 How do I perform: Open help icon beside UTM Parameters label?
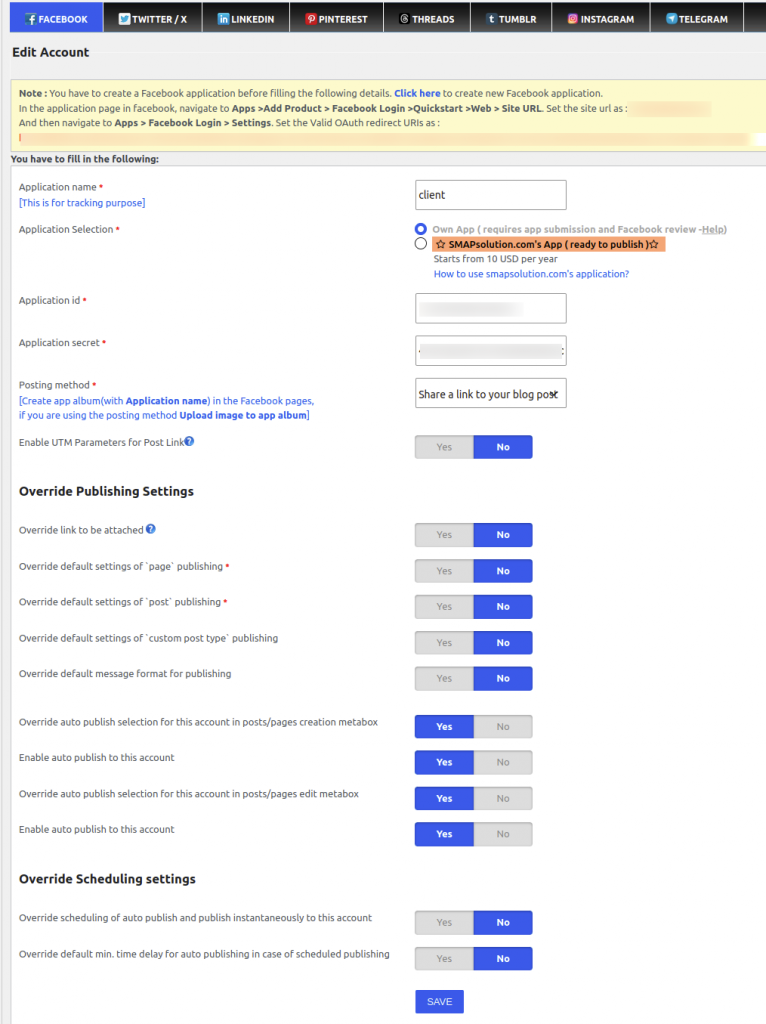pyautogui.click(x=189, y=441)
